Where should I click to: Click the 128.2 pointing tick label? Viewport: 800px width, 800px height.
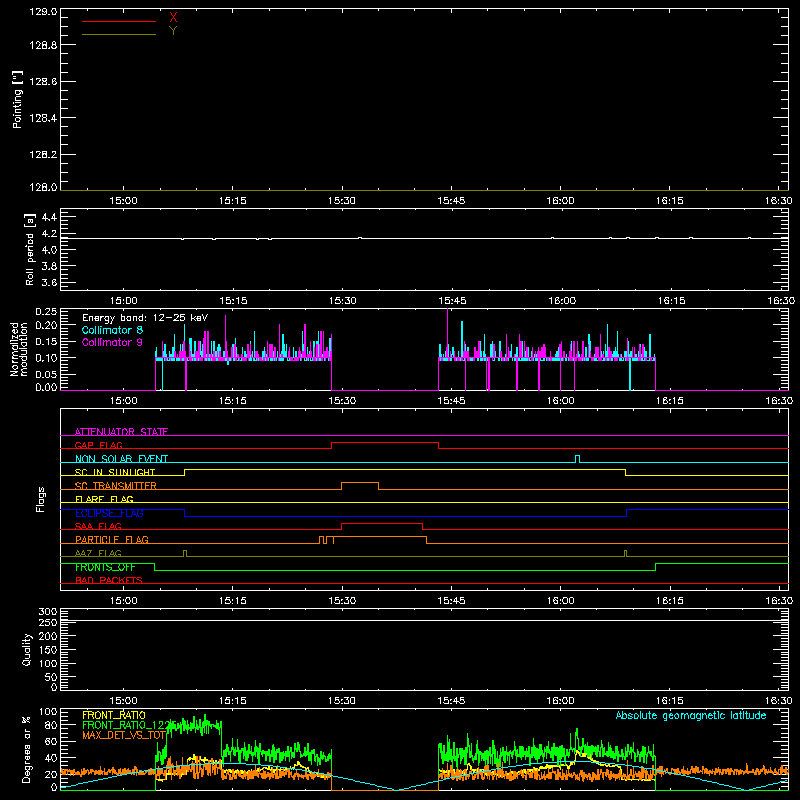(43, 155)
